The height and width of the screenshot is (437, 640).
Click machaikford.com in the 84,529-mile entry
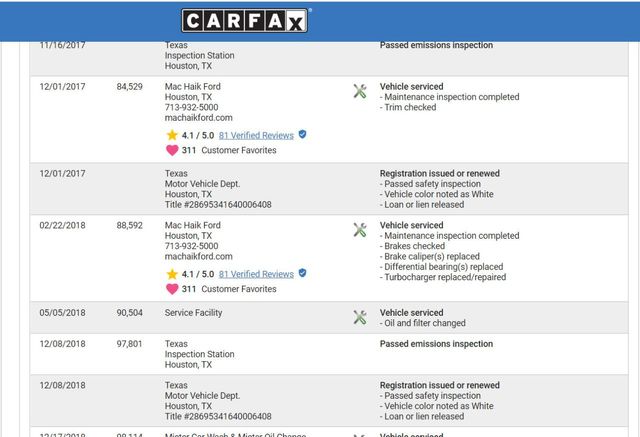[x=198, y=118]
